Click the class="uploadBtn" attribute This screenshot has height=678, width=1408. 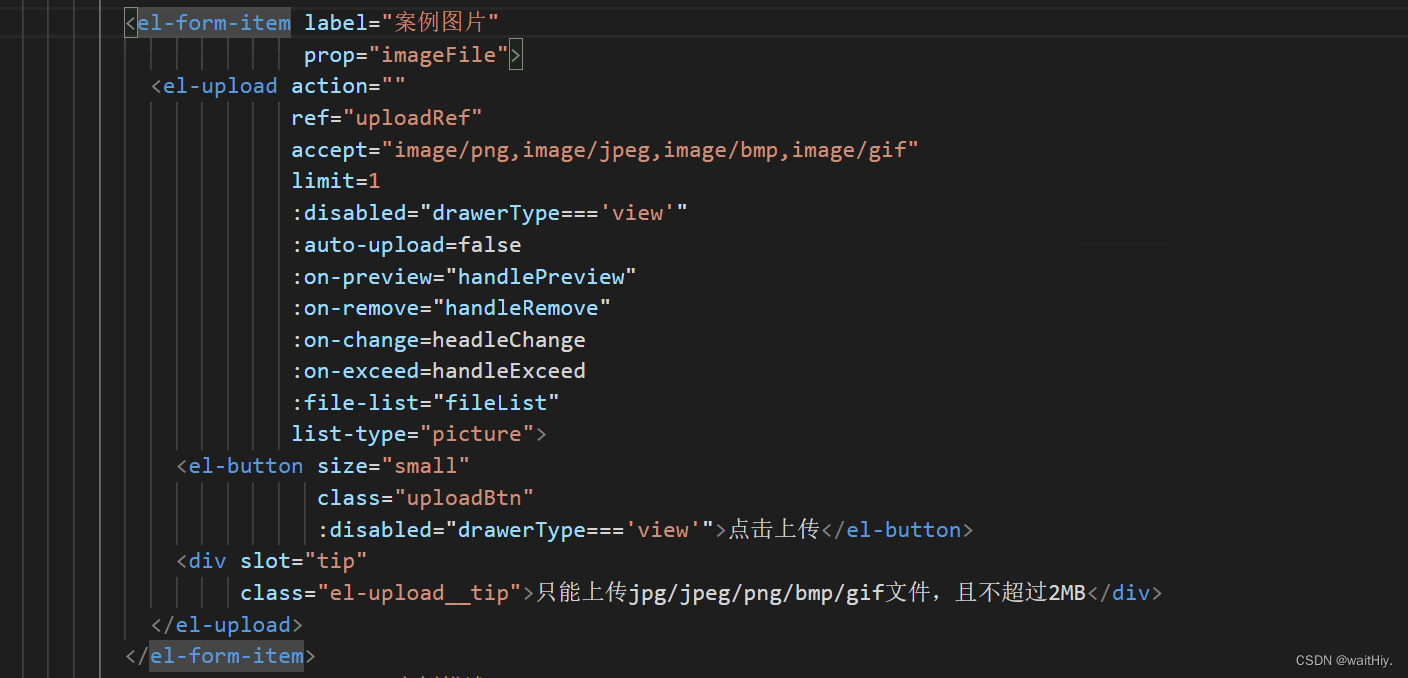pos(425,498)
